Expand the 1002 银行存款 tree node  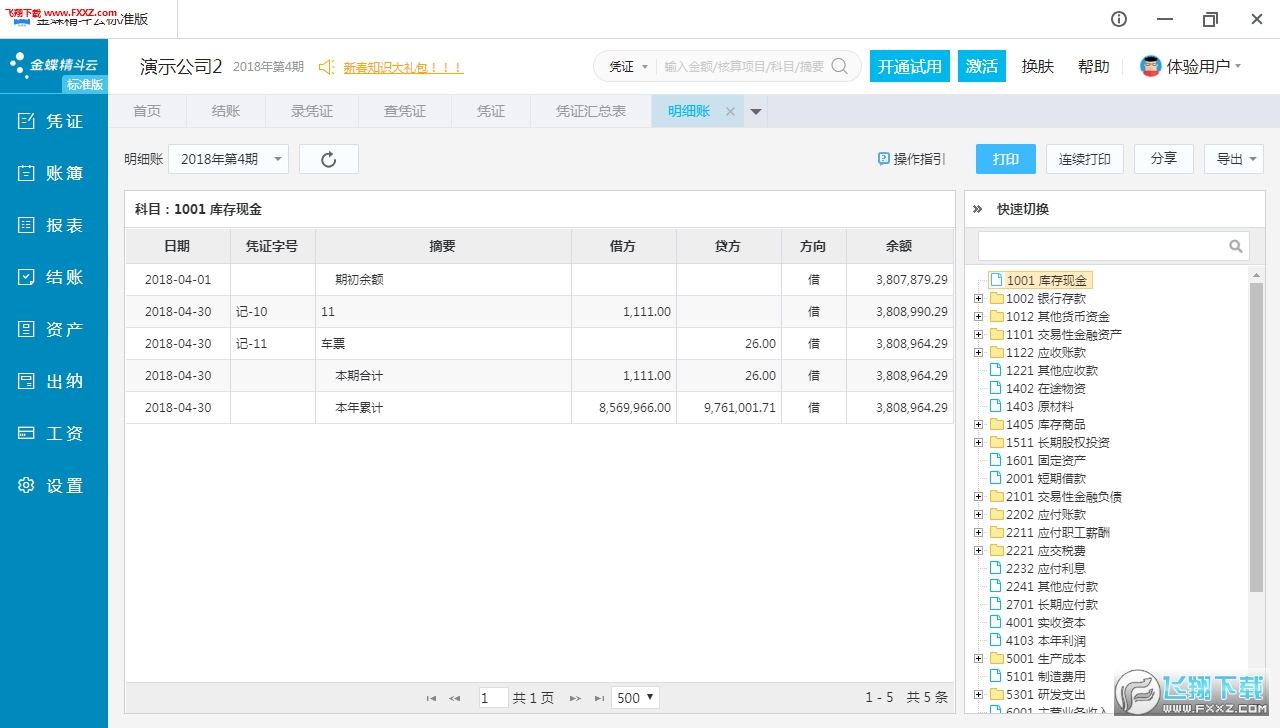click(x=978, y=298)
